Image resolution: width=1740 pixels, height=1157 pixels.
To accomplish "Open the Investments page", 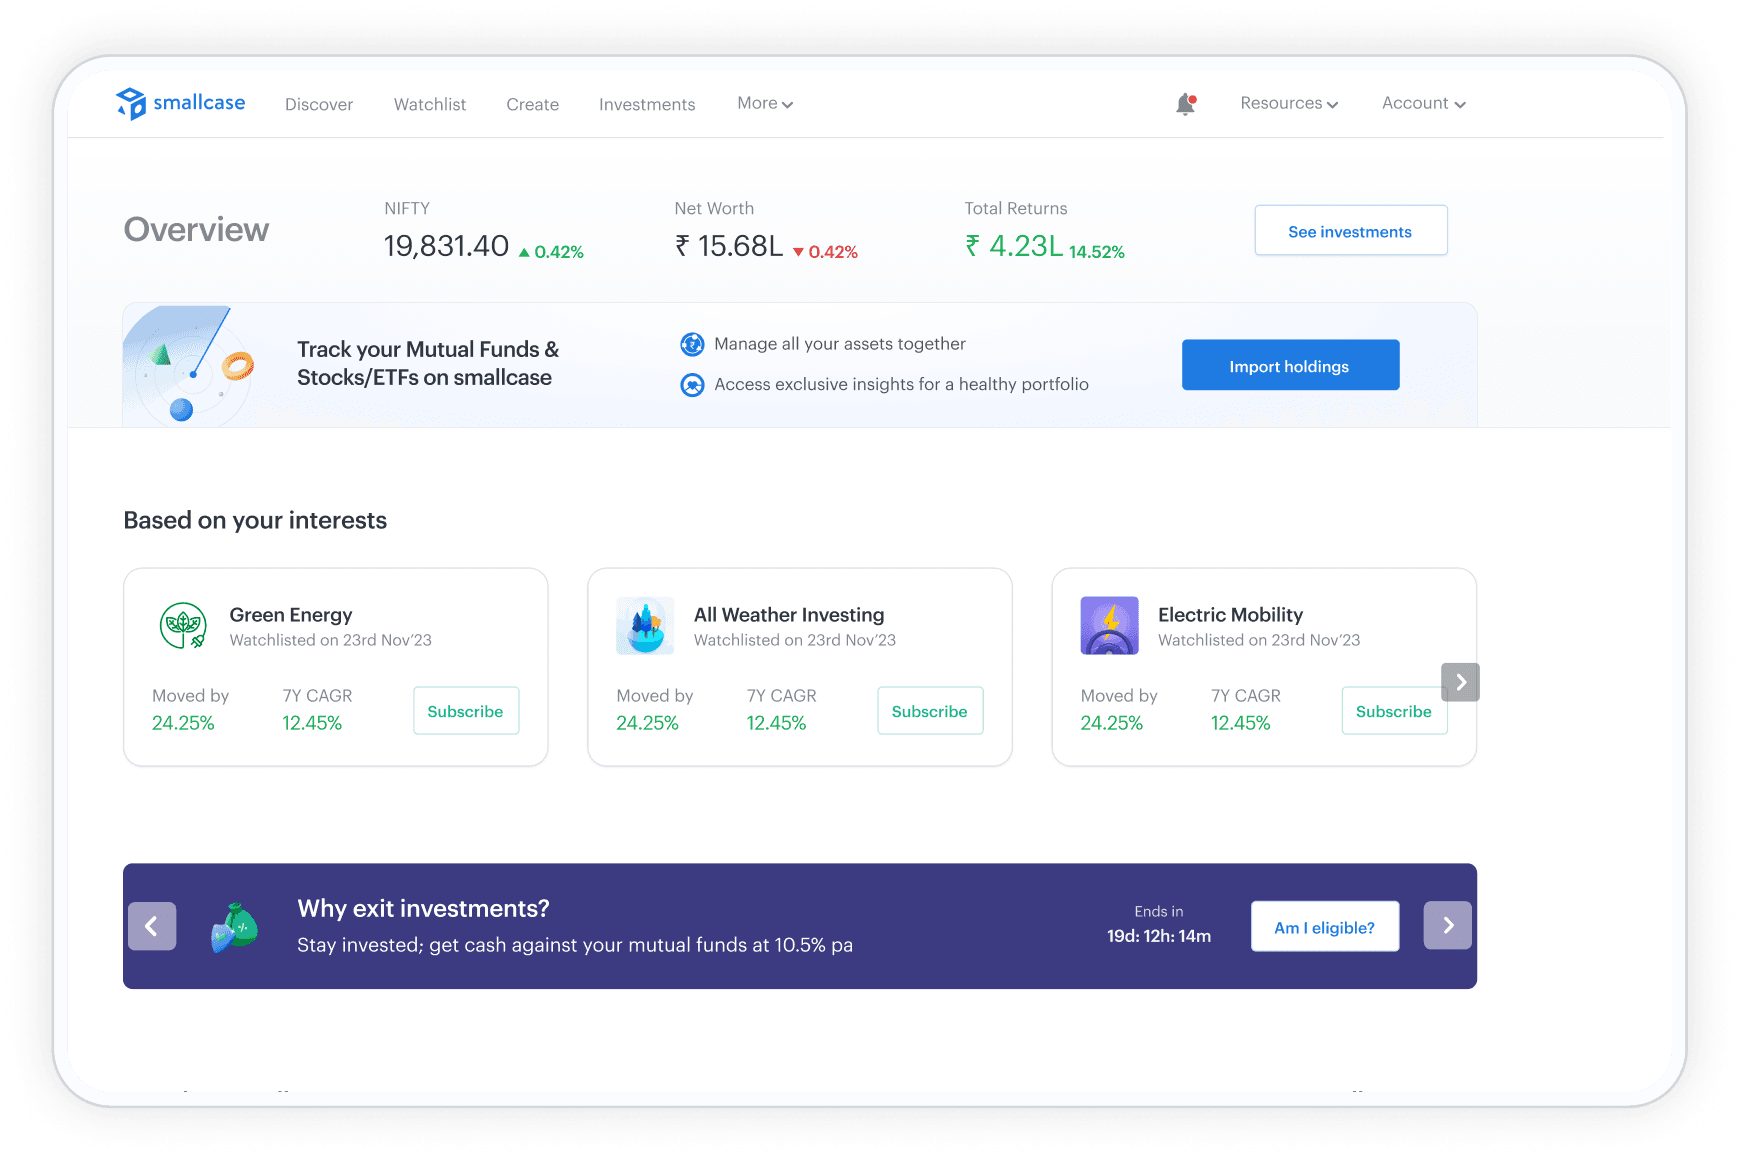I will point(647,104).
